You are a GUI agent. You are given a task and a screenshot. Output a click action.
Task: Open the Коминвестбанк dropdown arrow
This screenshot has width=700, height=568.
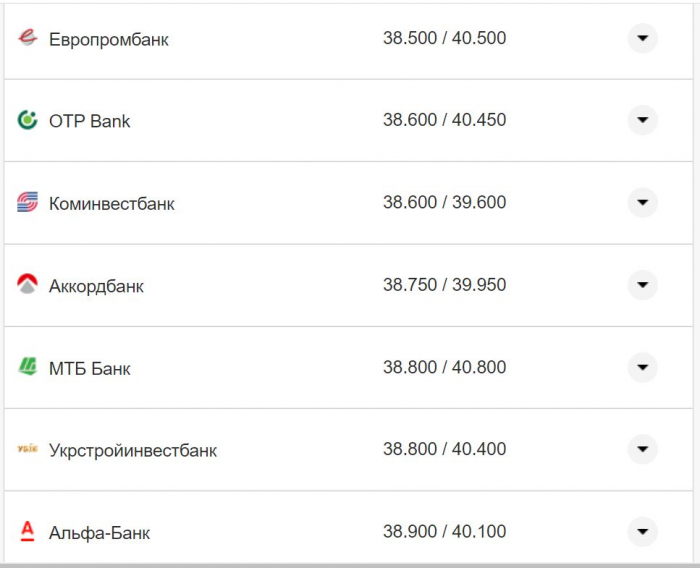(642, 203)
